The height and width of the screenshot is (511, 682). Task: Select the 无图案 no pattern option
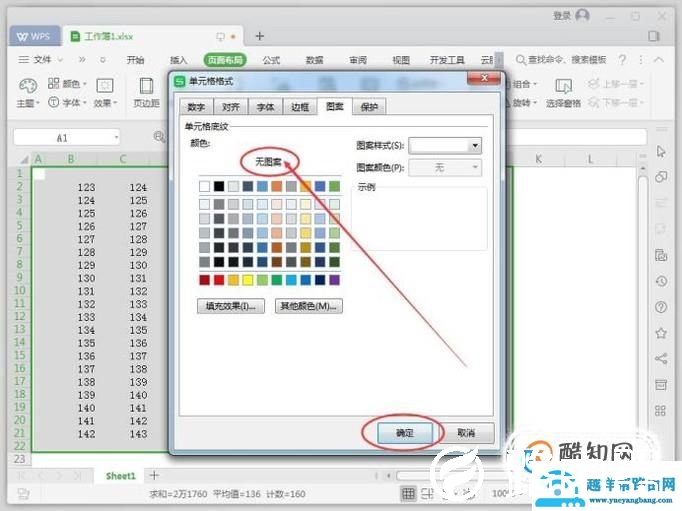coord(268,162)
